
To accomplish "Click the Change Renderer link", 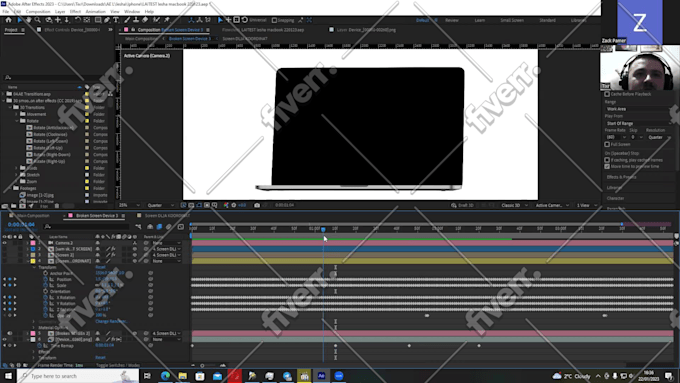I will (111, 321).
